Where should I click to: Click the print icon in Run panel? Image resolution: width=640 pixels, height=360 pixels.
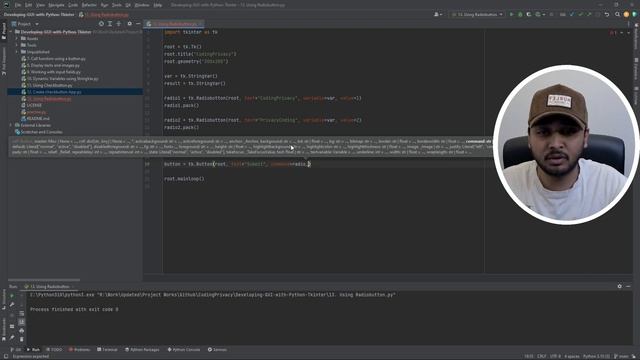[x=22, y=331]
